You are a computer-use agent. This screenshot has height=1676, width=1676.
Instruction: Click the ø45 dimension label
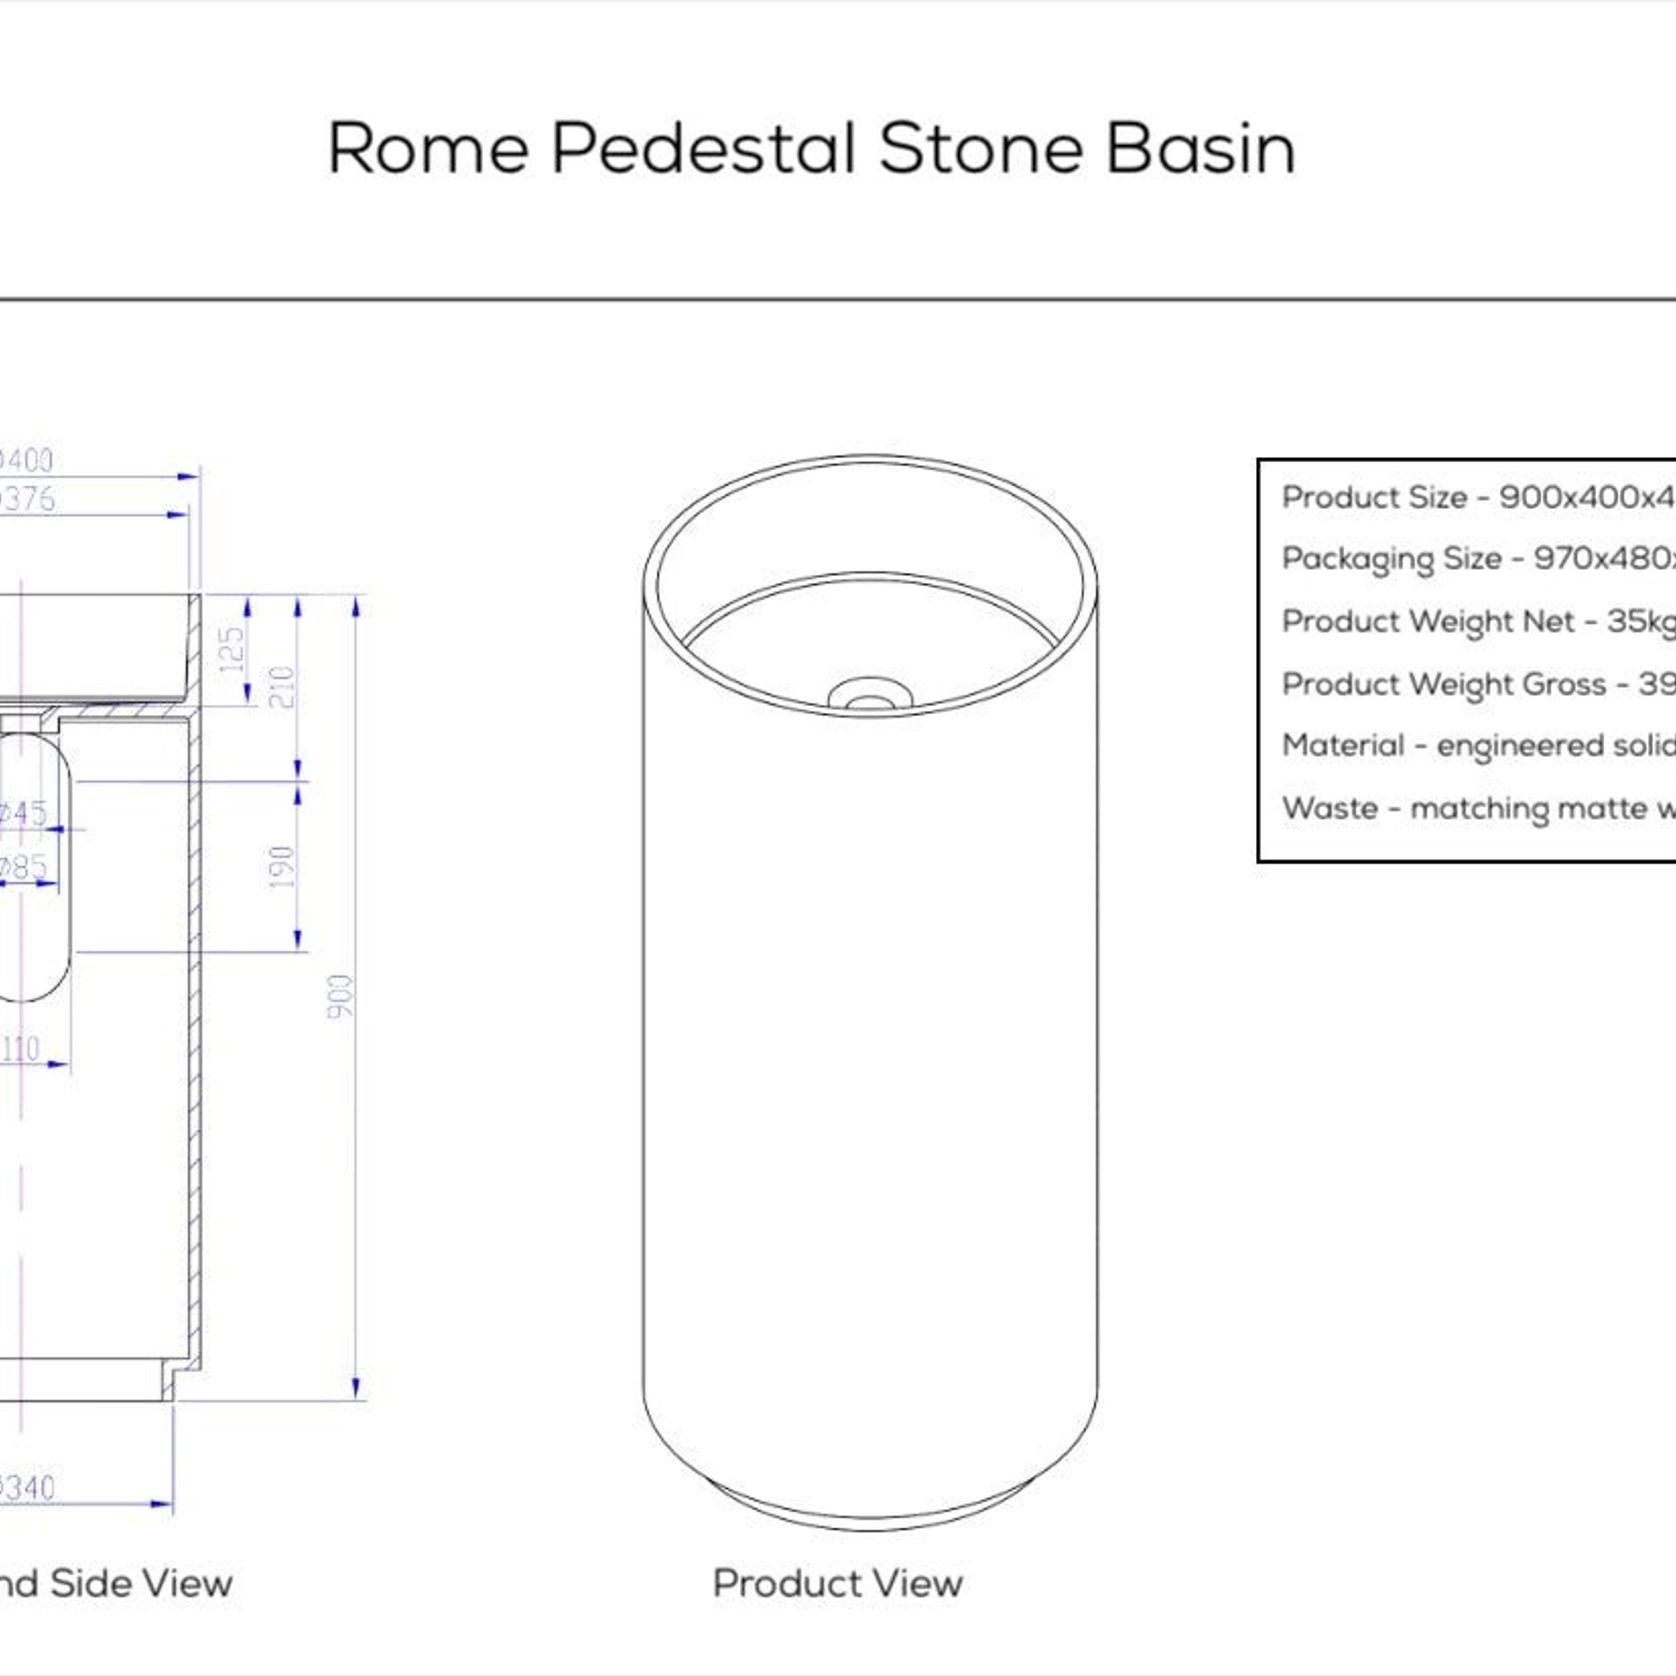(x=22, y=813)
